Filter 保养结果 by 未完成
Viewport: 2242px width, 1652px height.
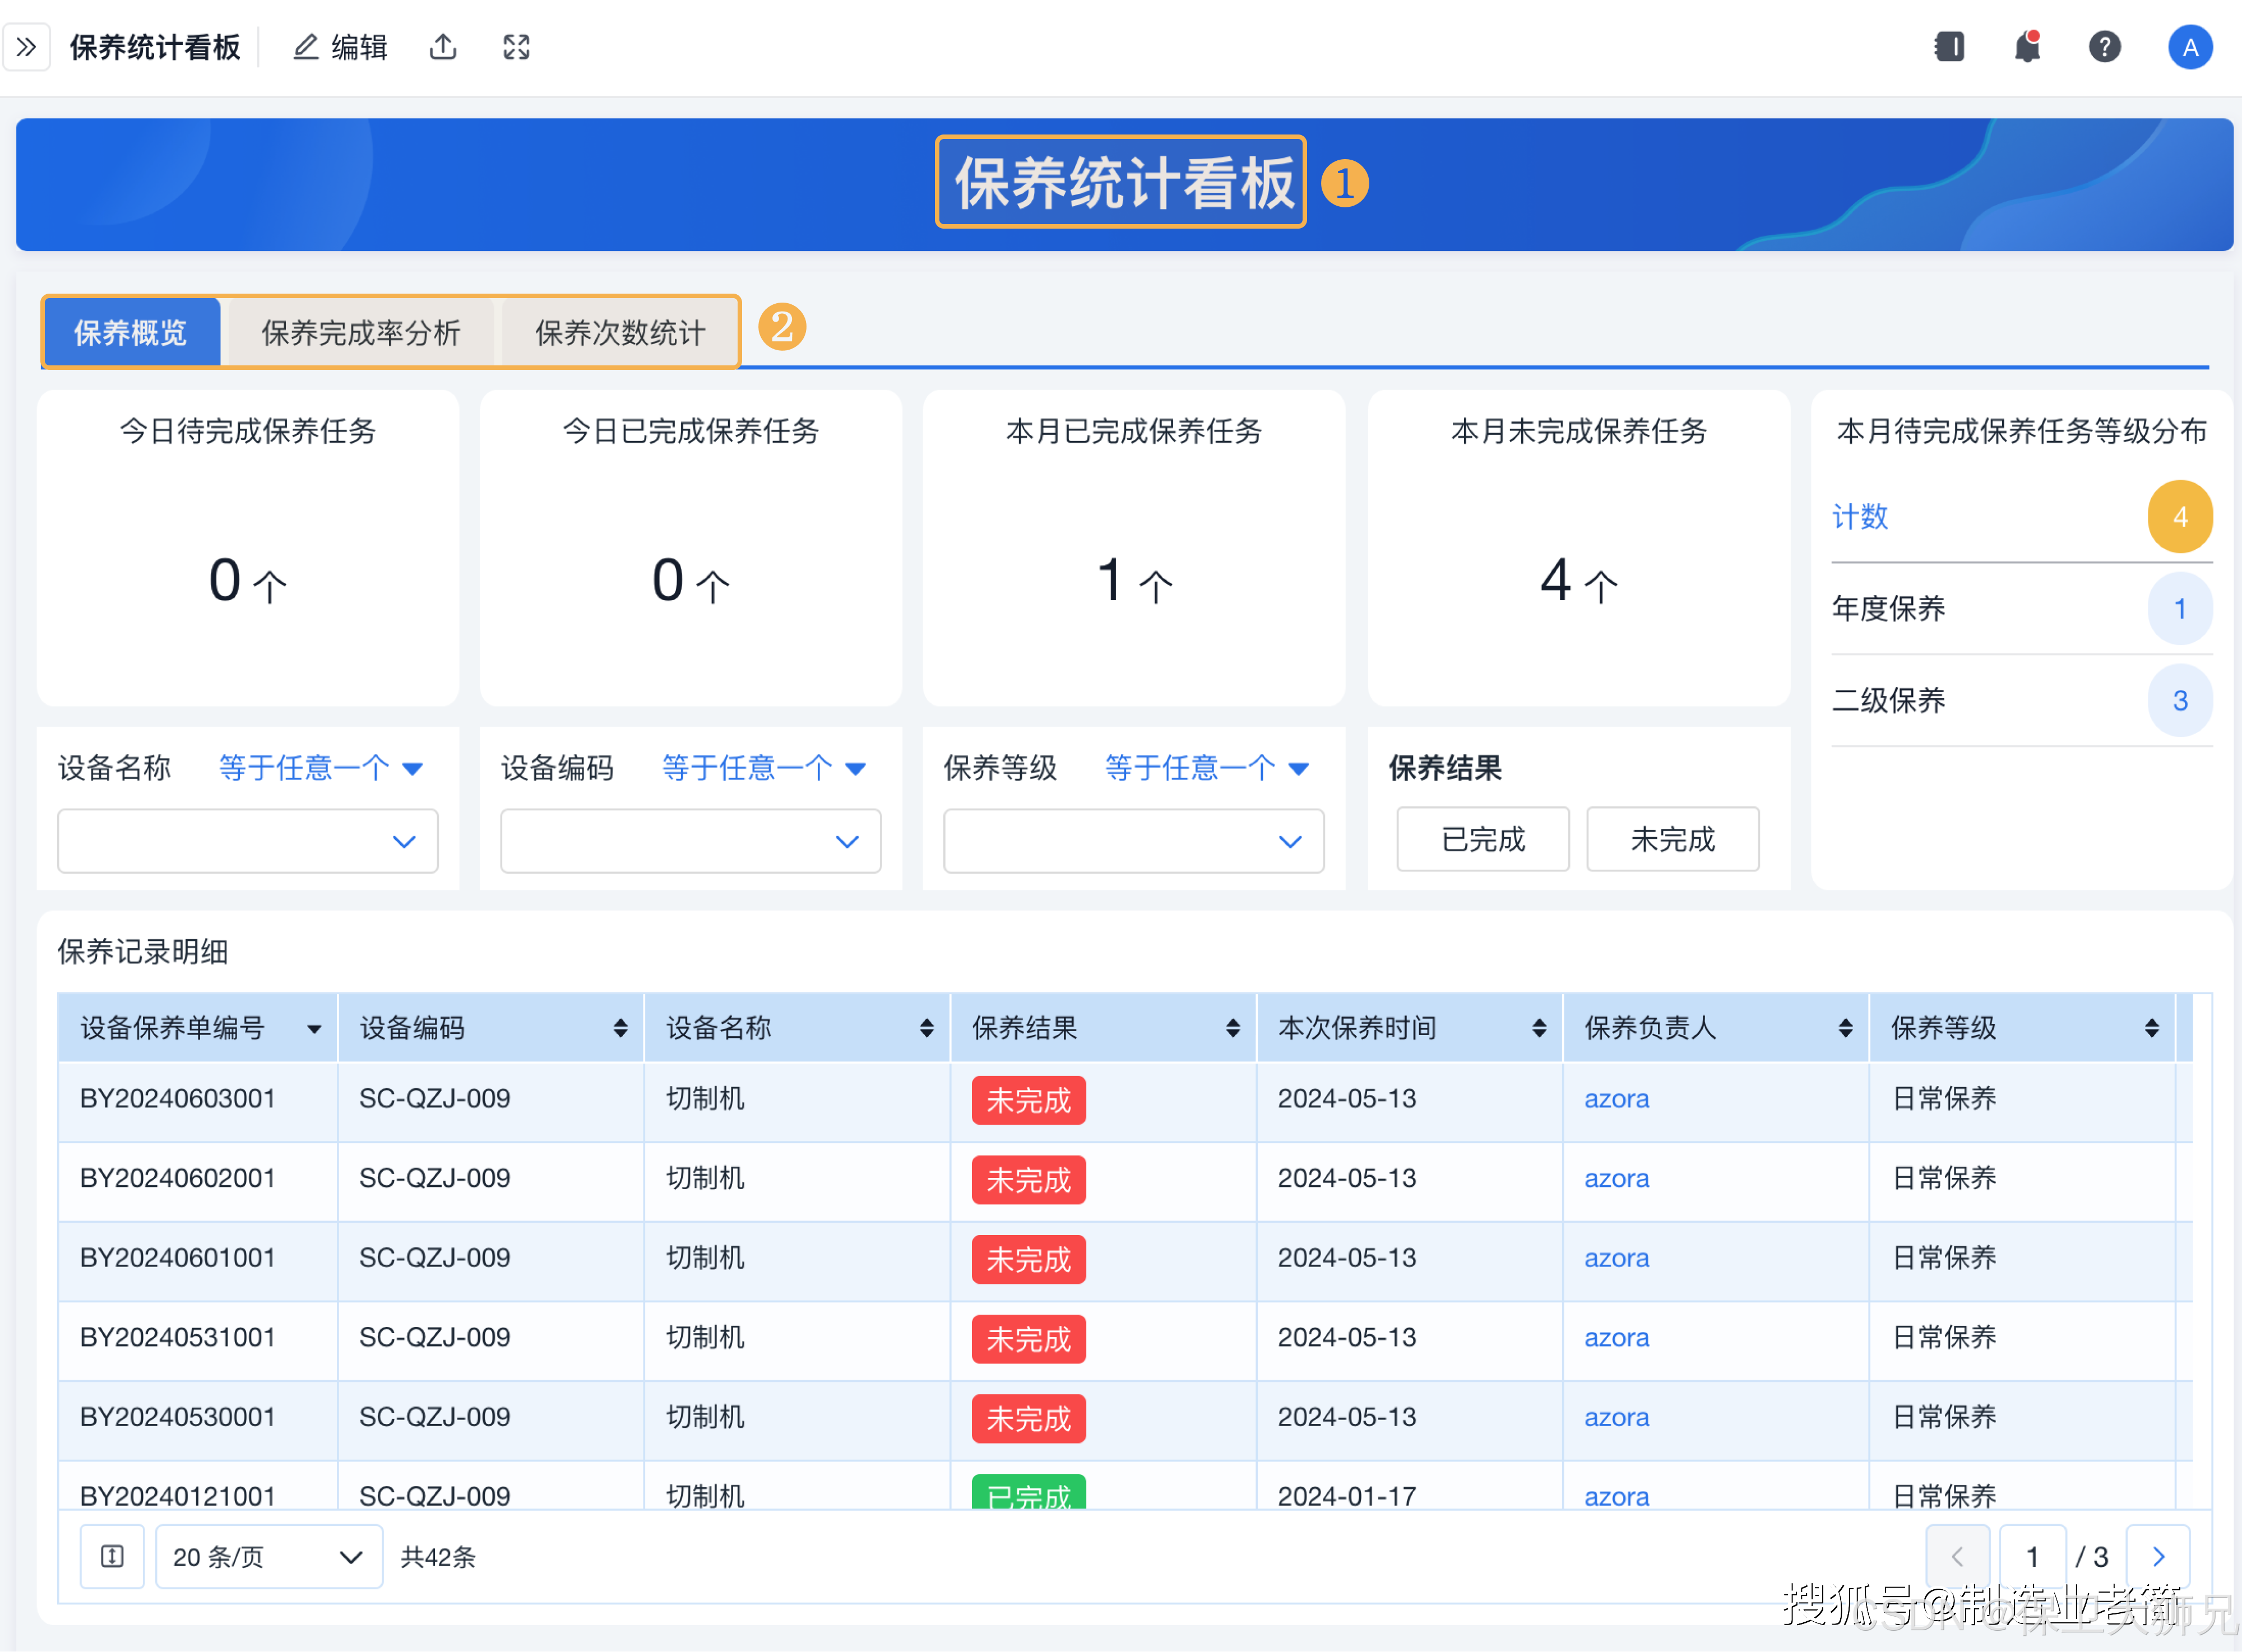point(1673,839)
